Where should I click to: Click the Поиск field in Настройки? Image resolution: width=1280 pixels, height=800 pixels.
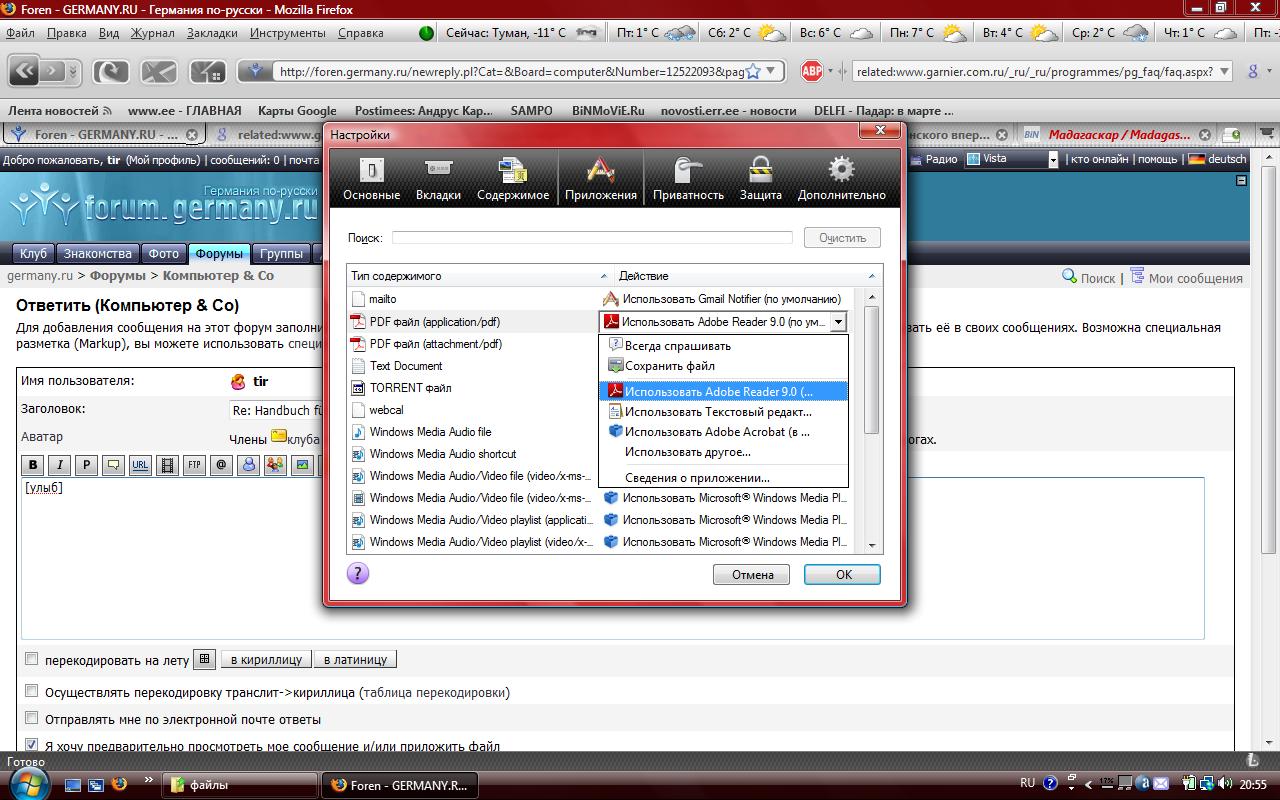click(592, 238)
